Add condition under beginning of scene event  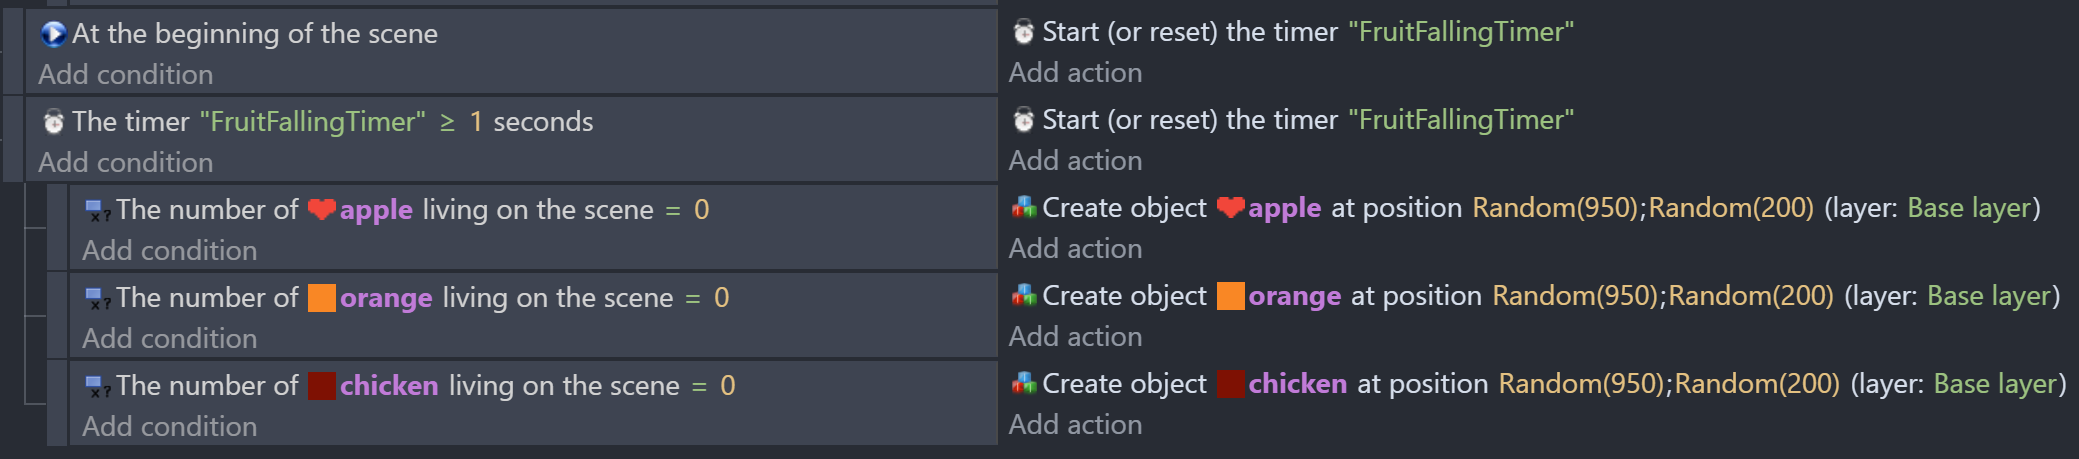point(125,75)
